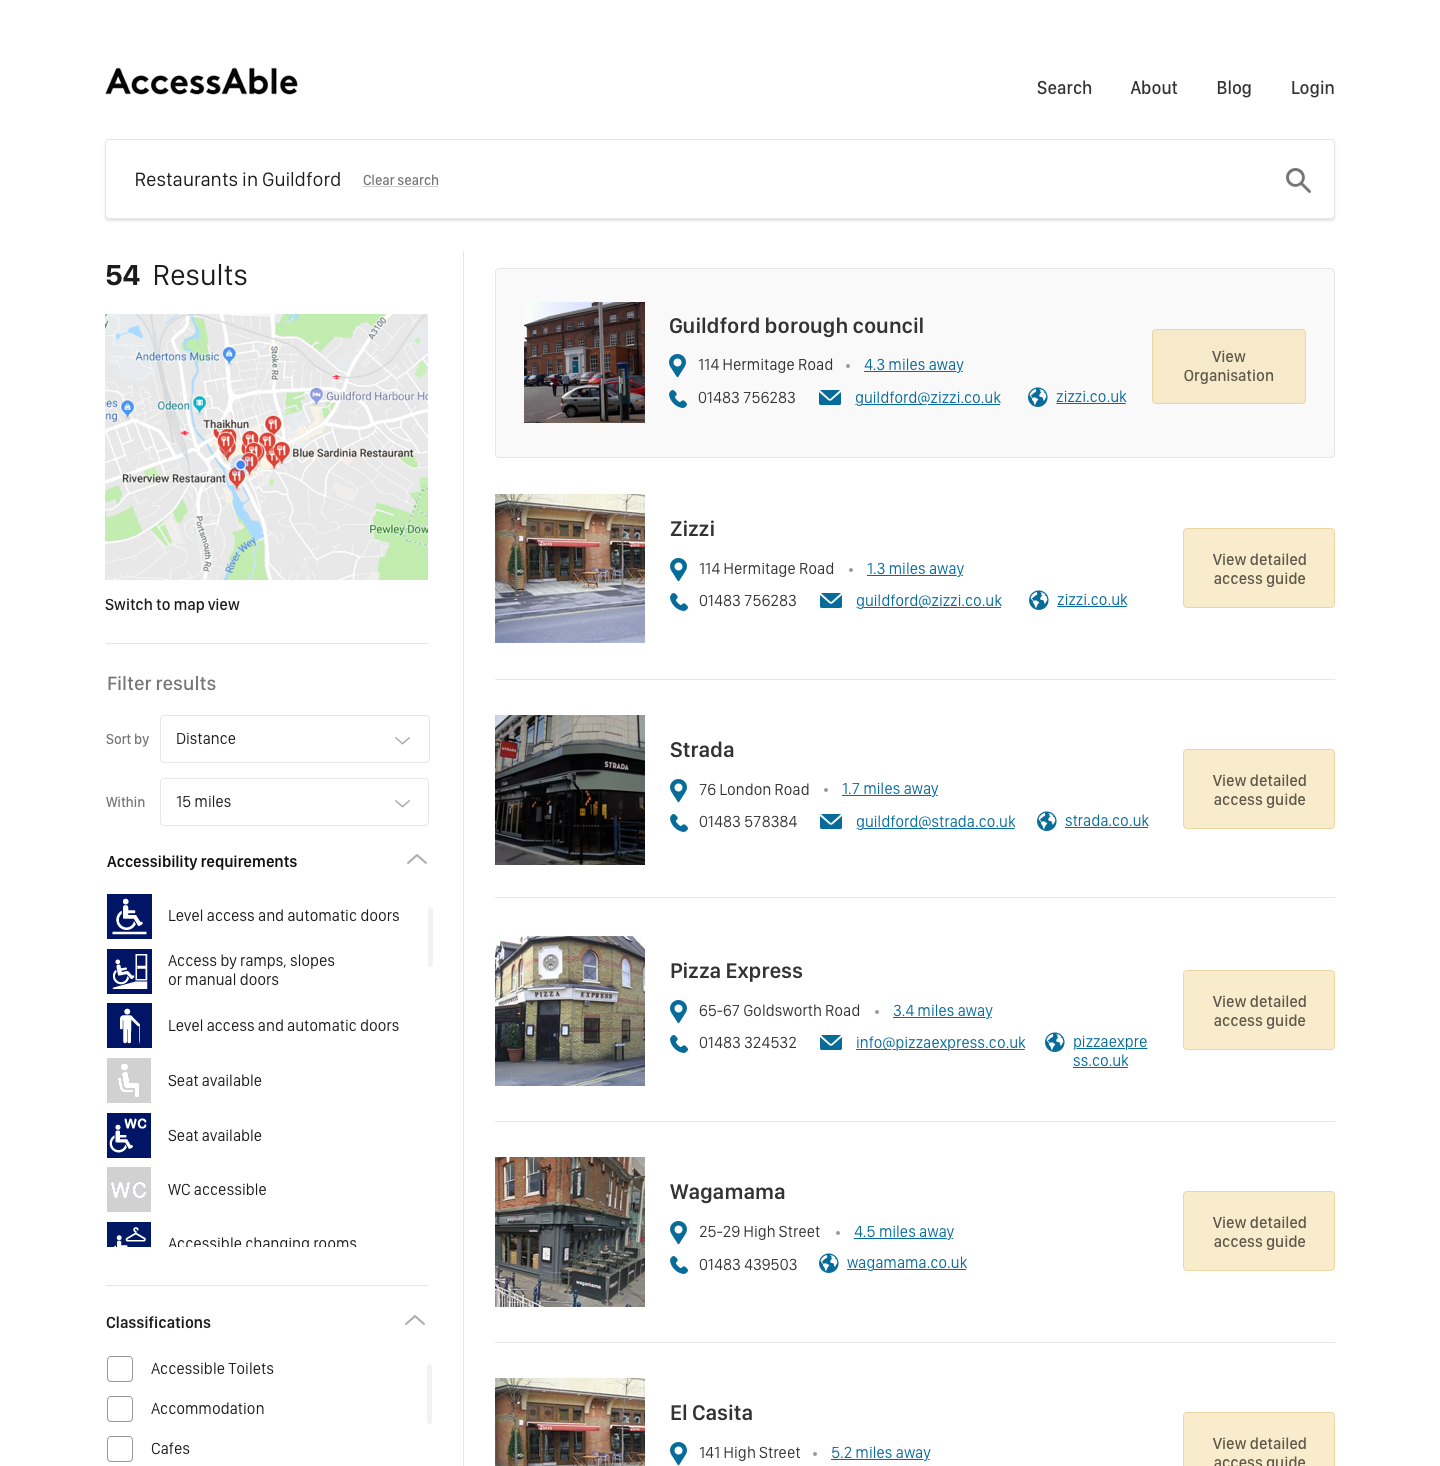View detailed access guide for Strada

1259,789
